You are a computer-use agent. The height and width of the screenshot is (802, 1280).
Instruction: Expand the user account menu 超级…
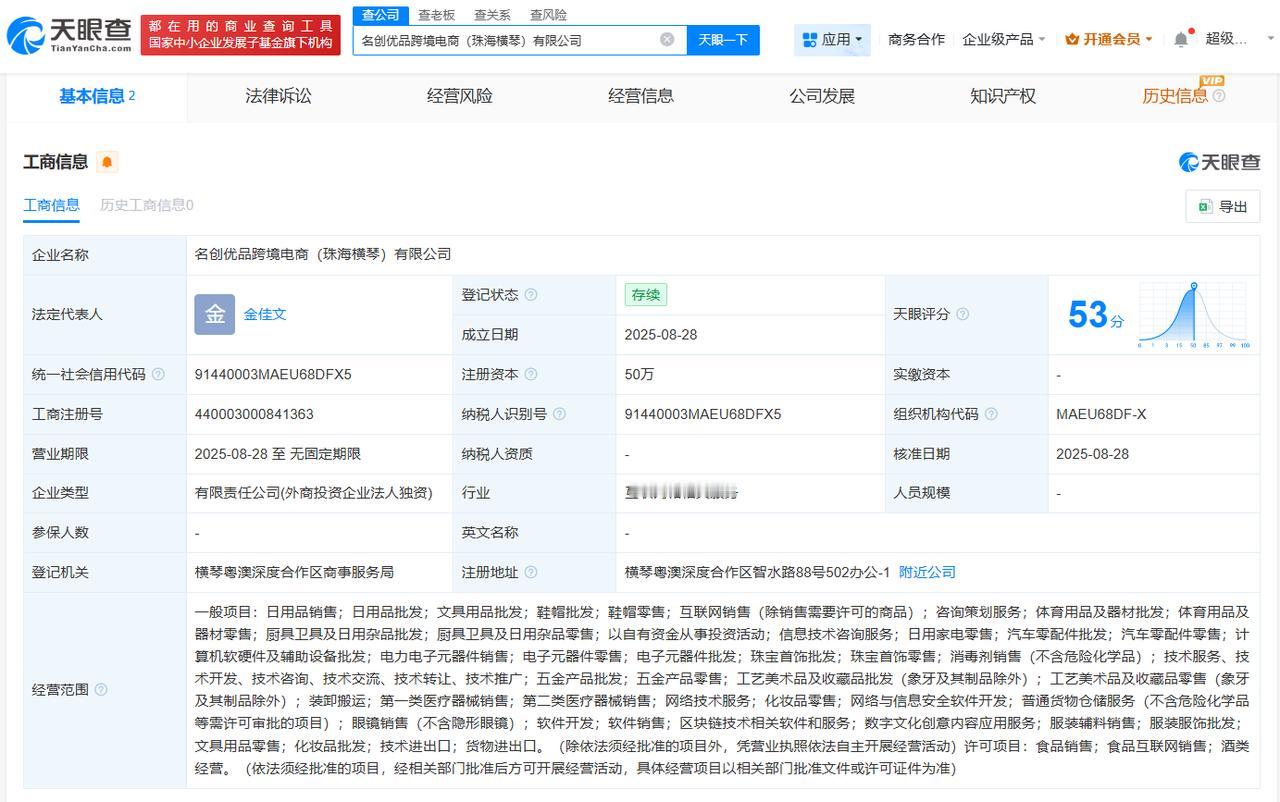click(1240, 39)
